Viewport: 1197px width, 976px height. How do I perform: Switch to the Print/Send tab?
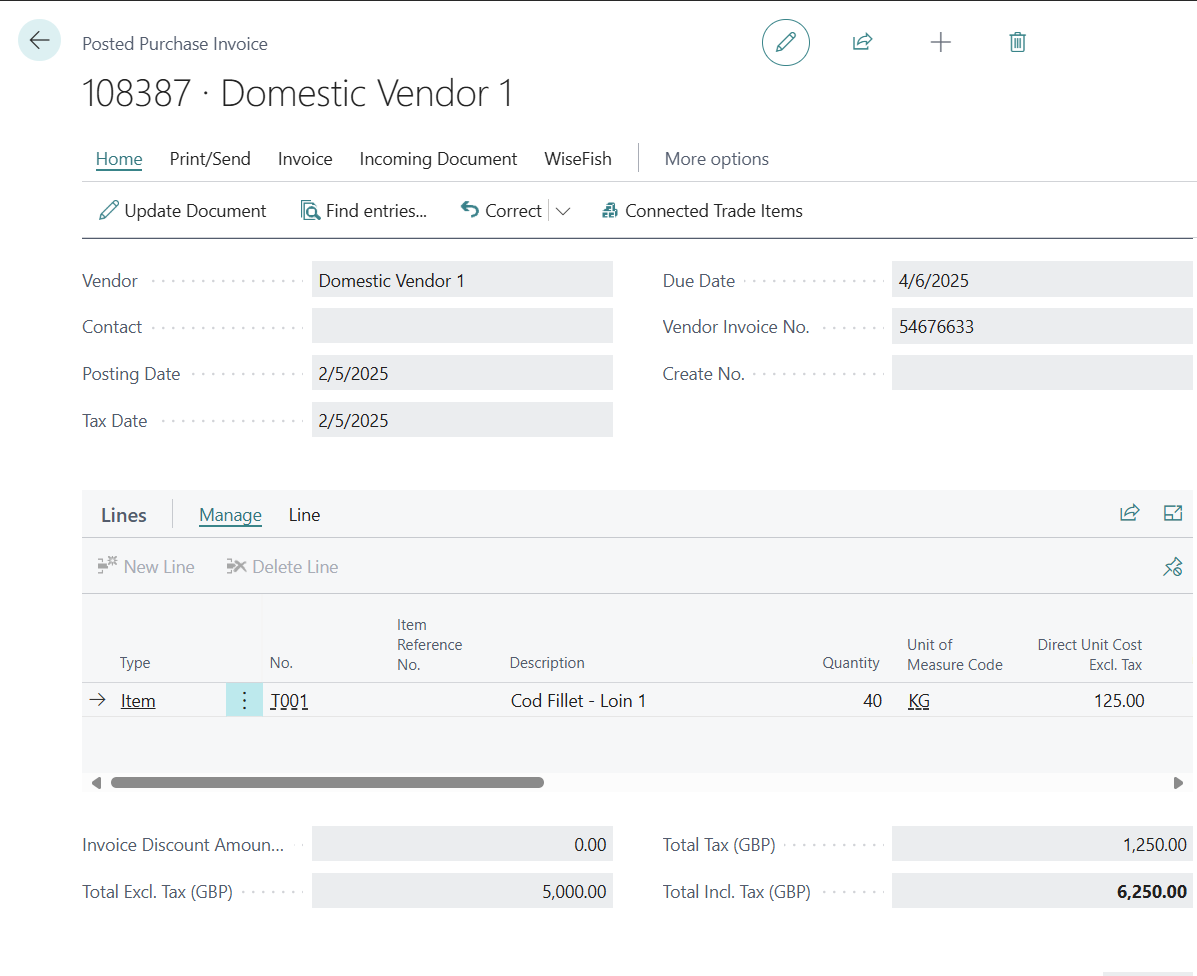click(x=210, y=159)
